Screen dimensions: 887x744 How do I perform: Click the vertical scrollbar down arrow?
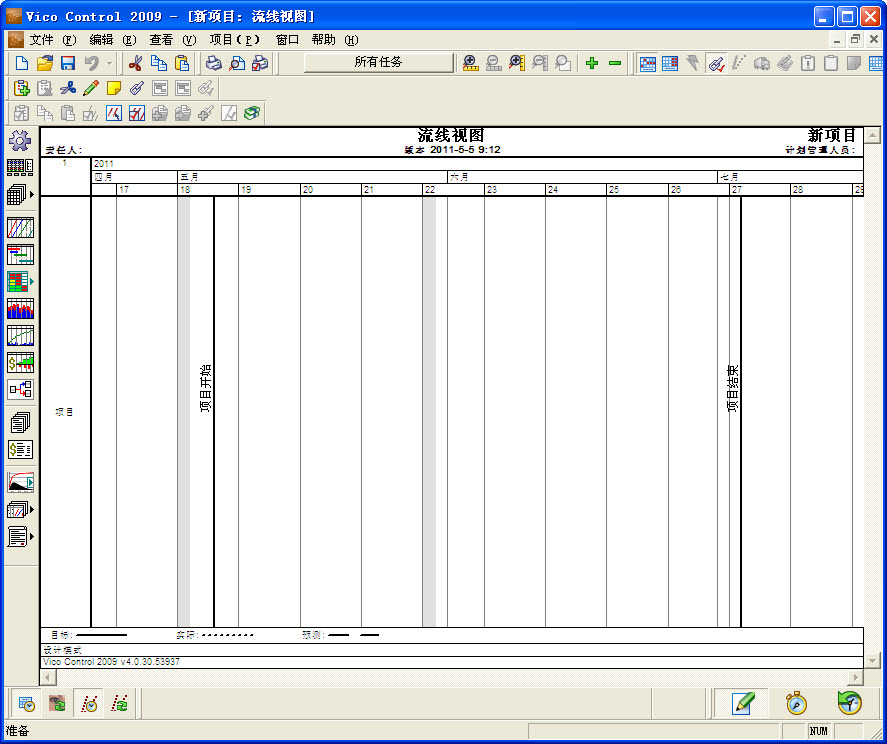click(872, 661)
